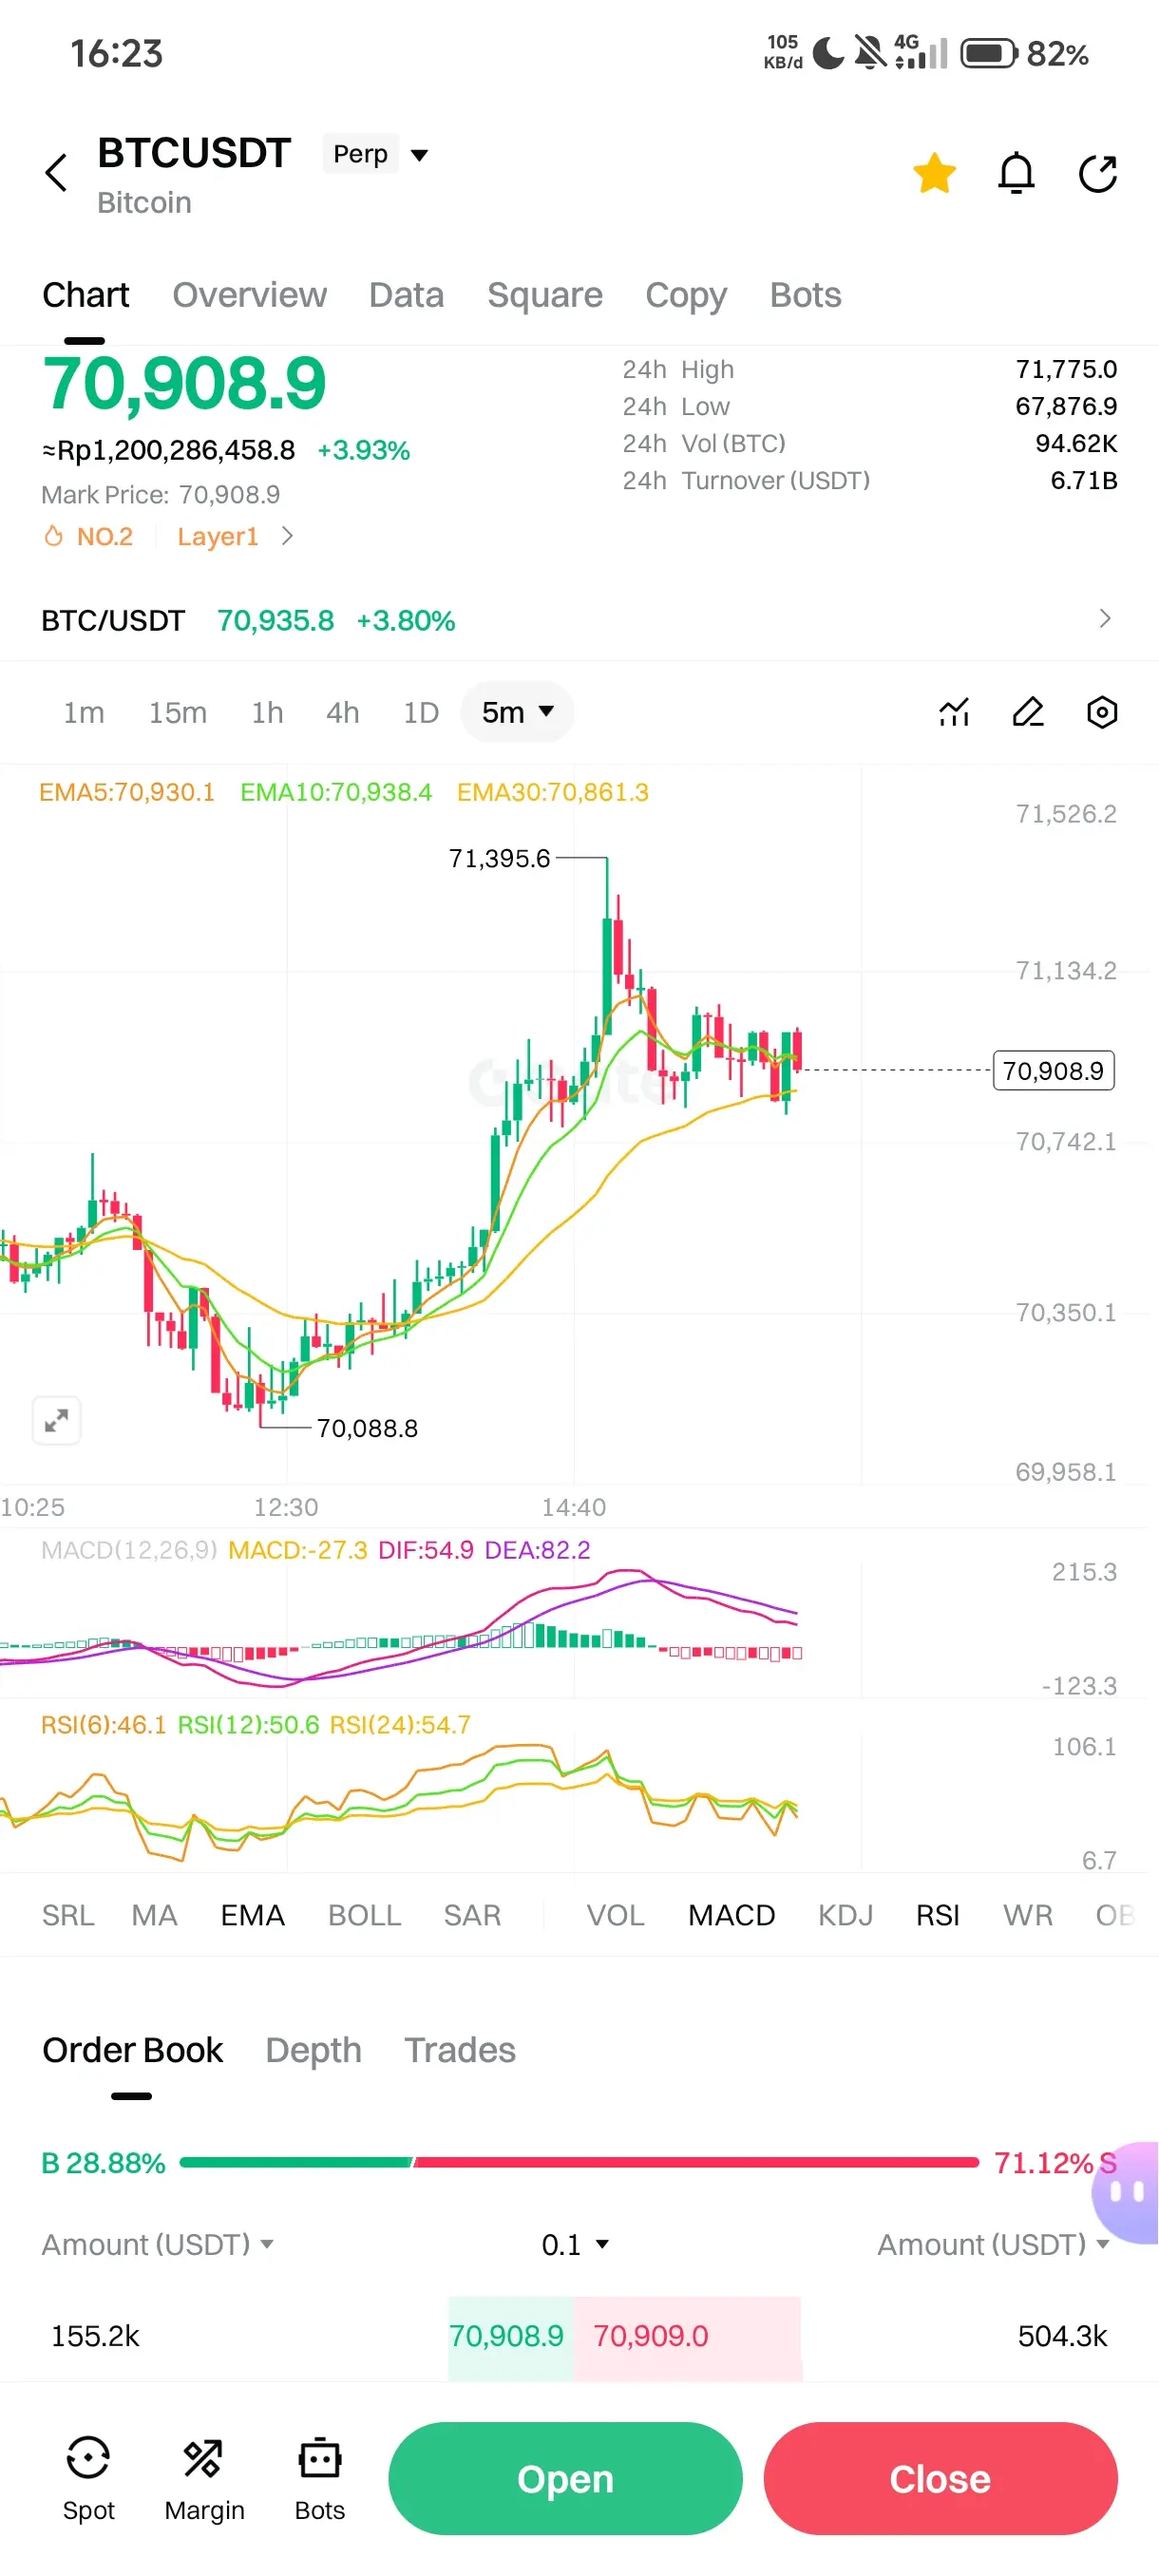This screenshot has height=2576, width=1159.
Task: Toggle the WR sub-indicator
Action: coord(1027,1915)
